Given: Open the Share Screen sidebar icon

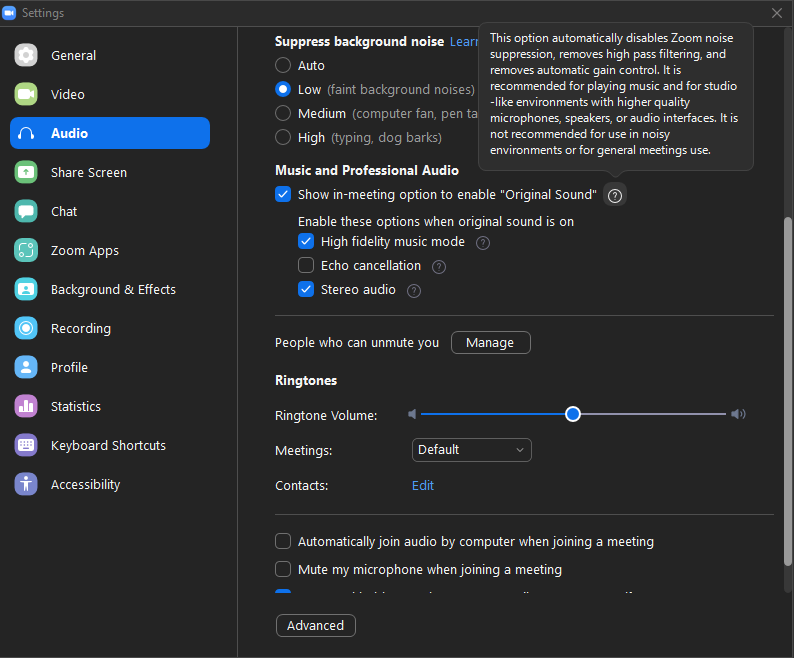Looking at the screenshot, I should coord(26,172).
